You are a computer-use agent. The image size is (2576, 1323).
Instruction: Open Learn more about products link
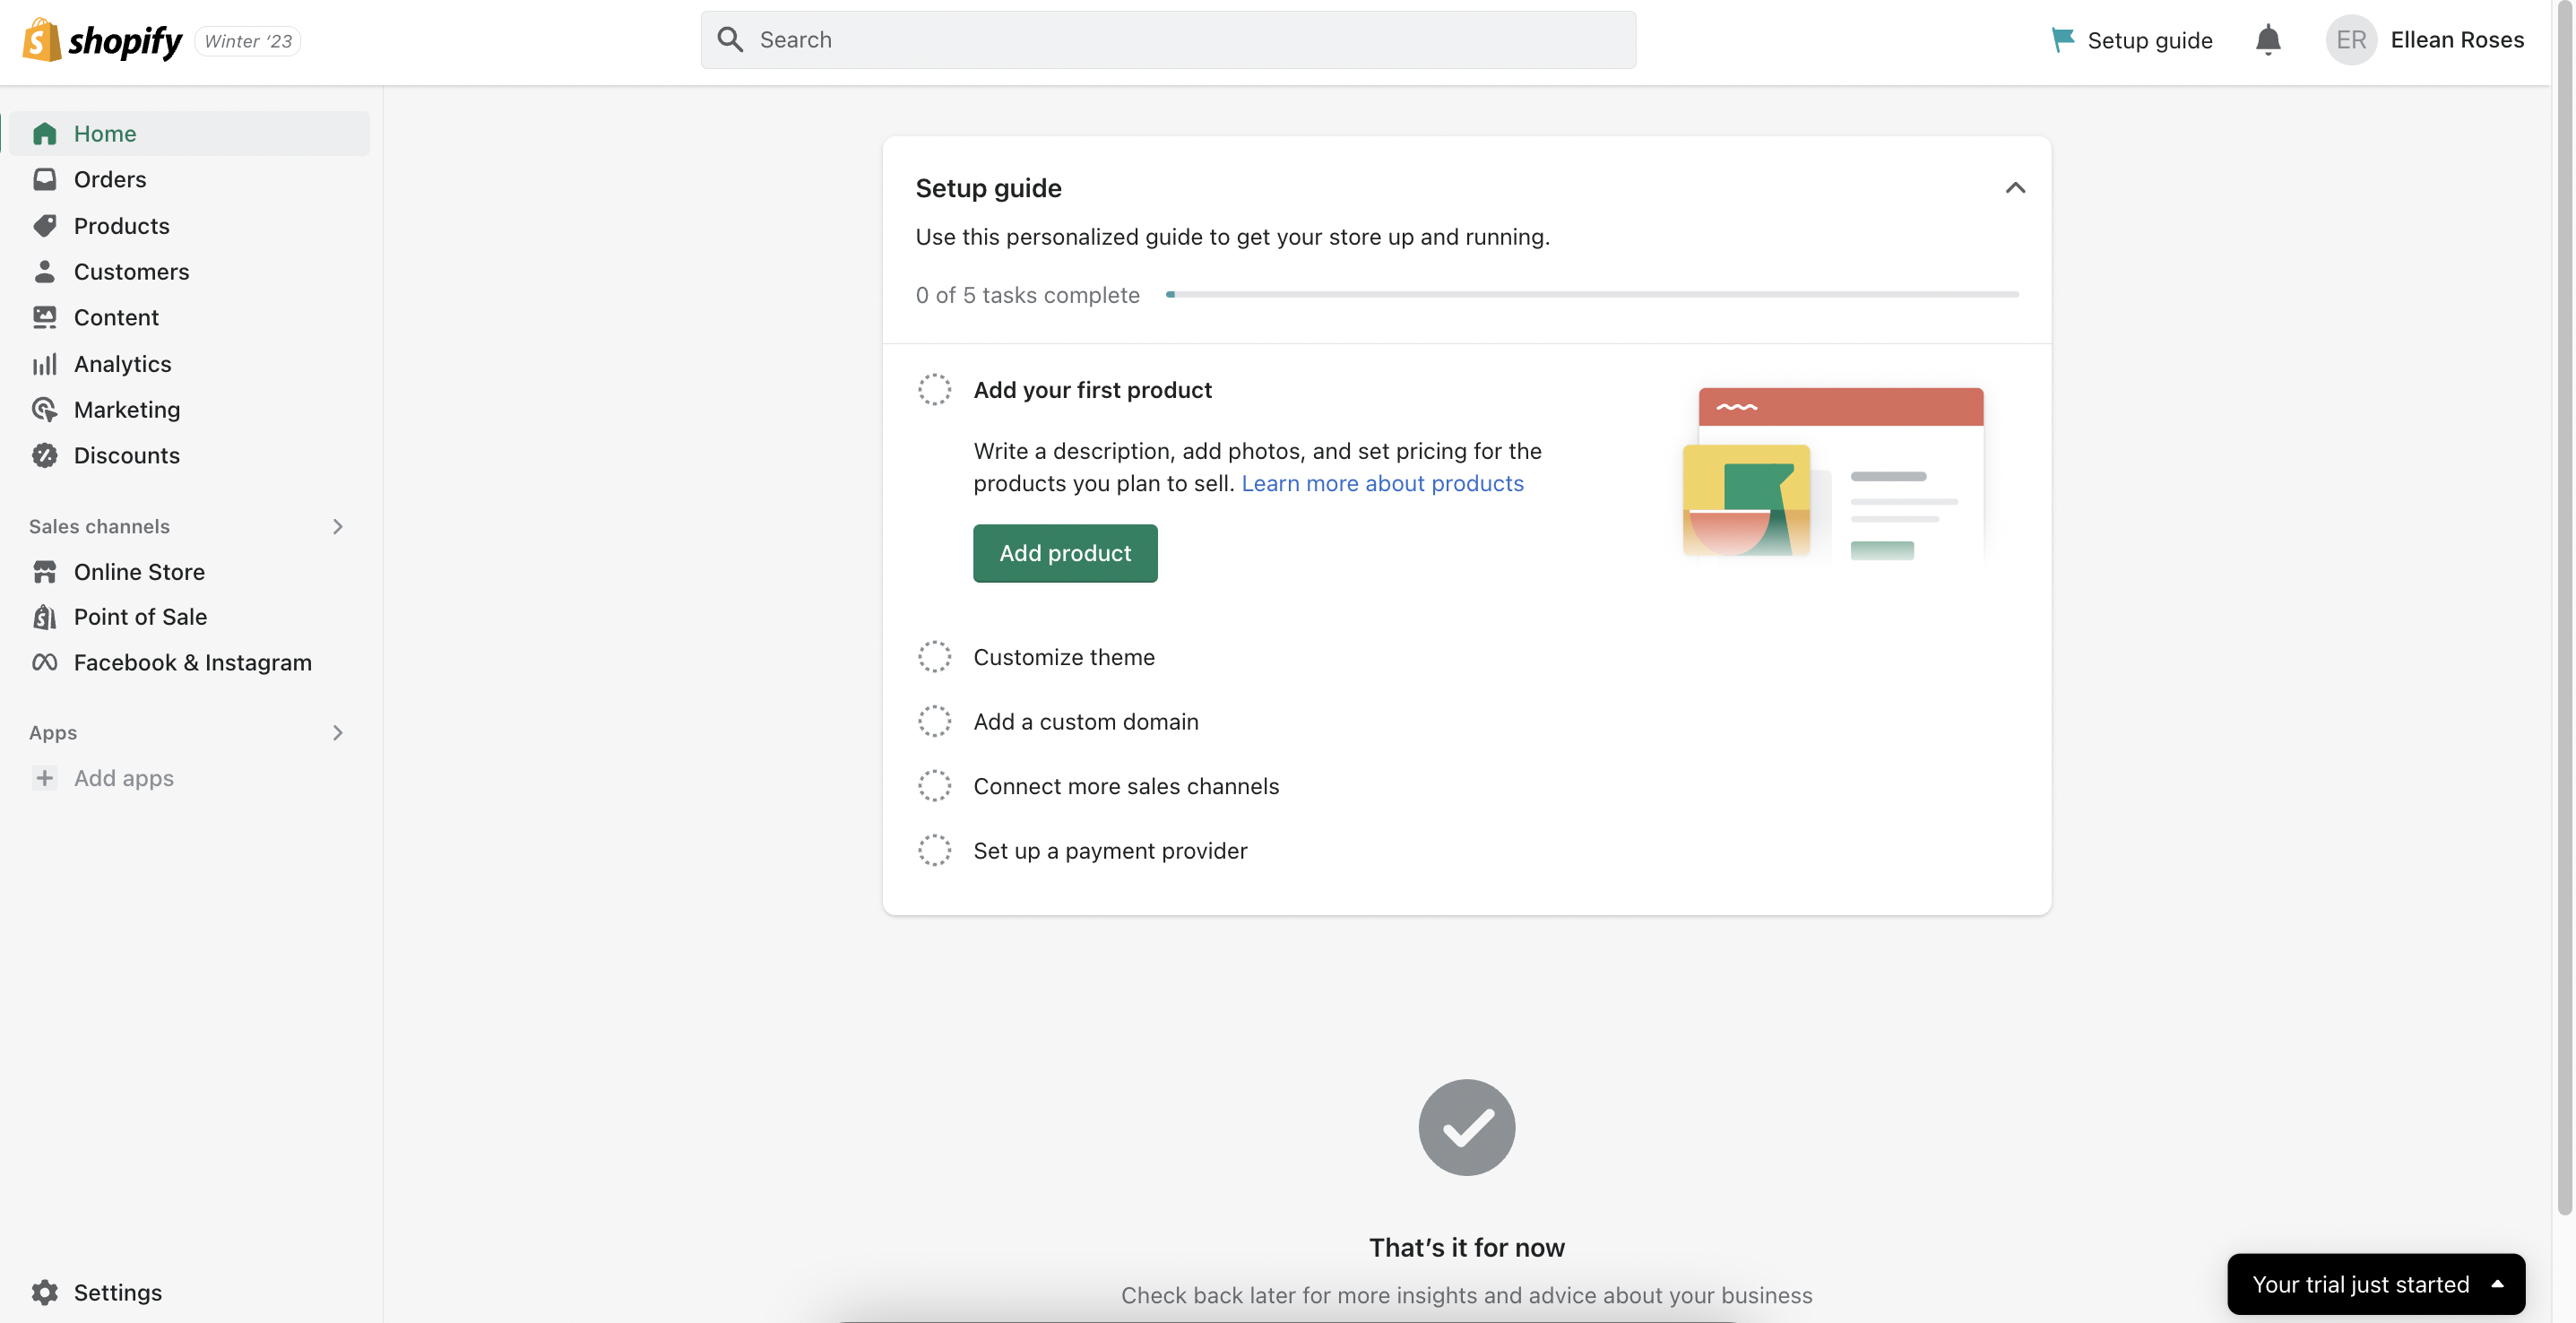click(x=1382, y=483)
